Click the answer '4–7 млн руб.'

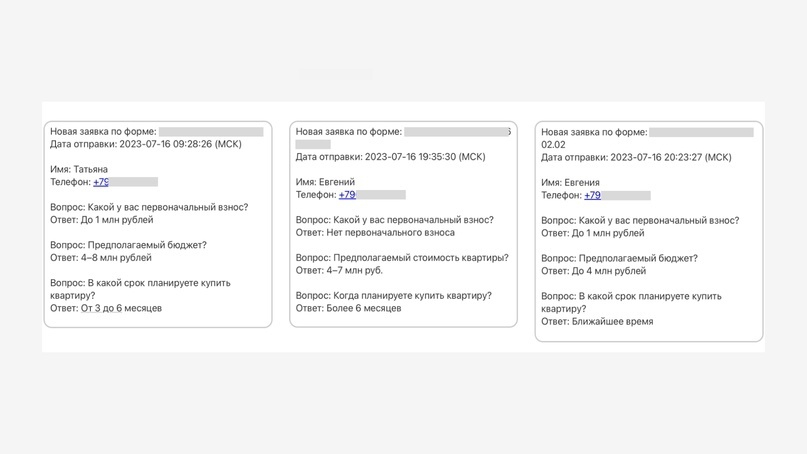point(339,270)
